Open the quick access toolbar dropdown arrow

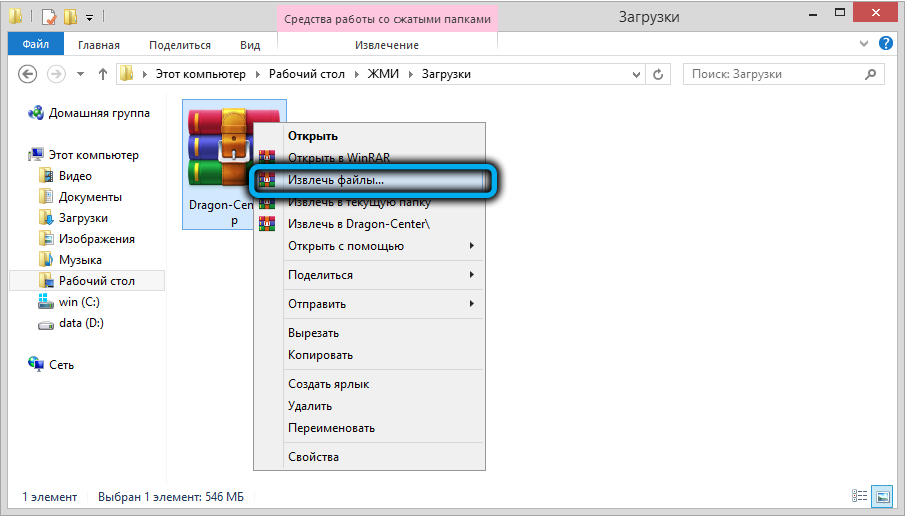(89, 18)
